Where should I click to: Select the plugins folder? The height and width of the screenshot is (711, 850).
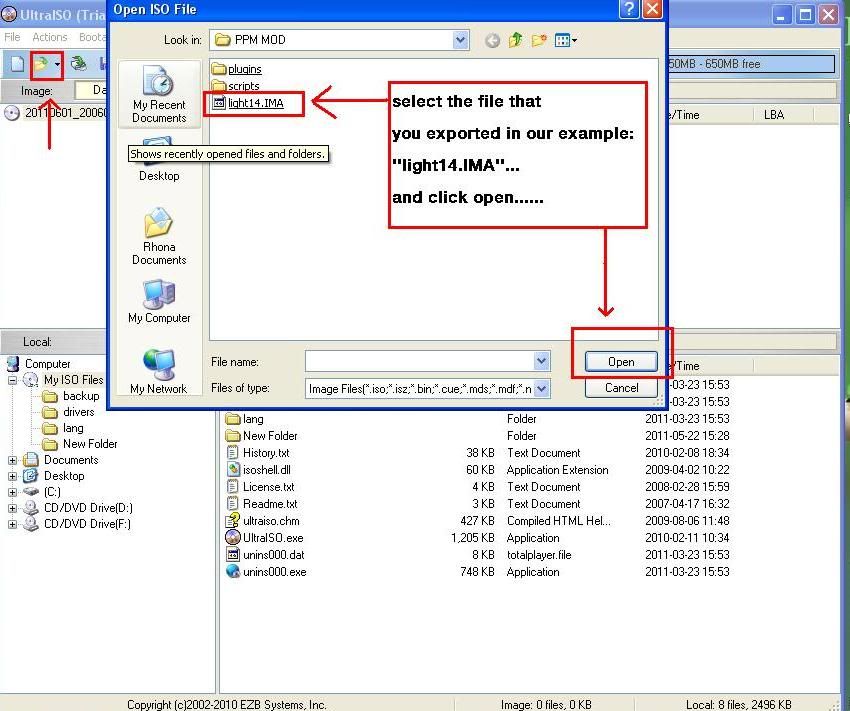237,69
